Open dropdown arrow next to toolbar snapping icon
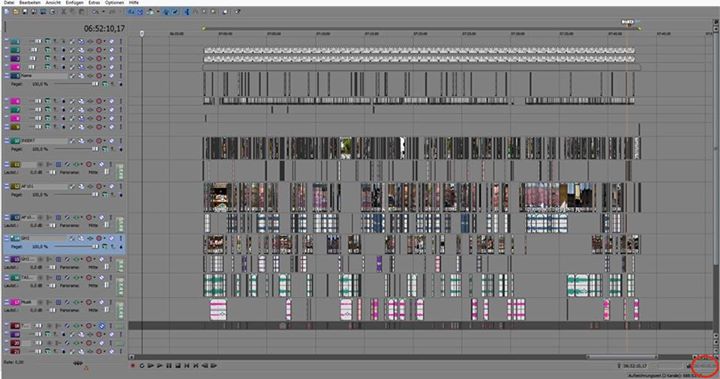This screenshot has height=379, width=720. click(x=158, y=12)
